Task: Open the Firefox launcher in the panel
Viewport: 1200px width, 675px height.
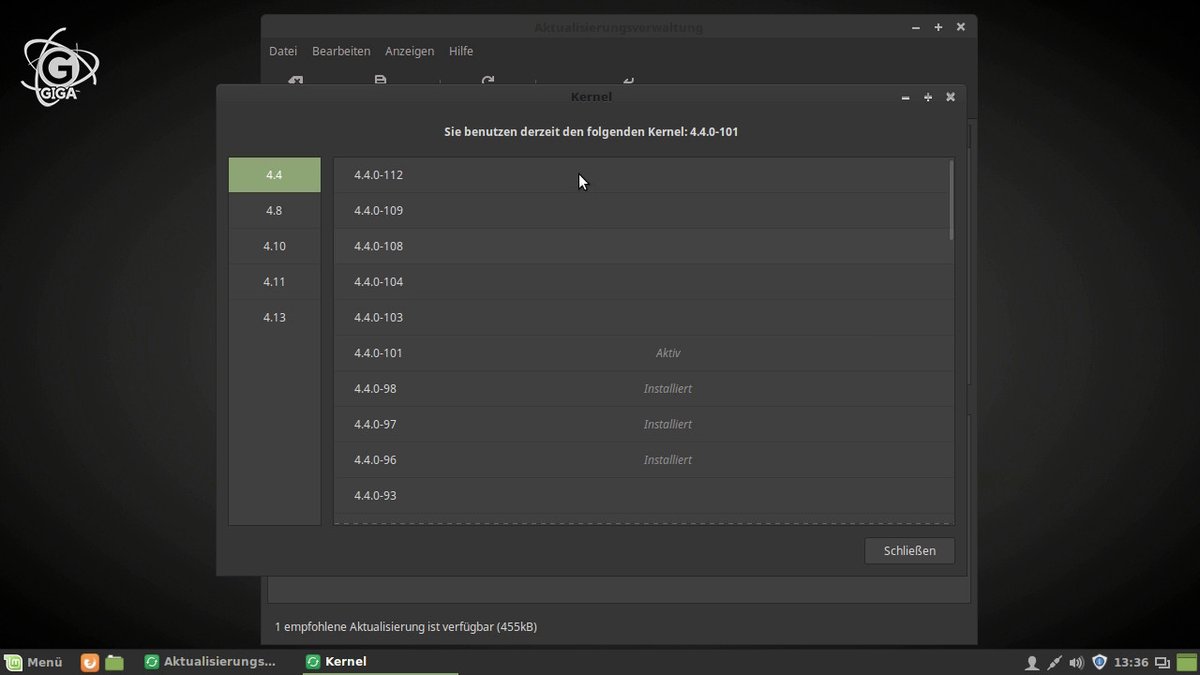Action: pyautogui.click(x=90, y=662)
